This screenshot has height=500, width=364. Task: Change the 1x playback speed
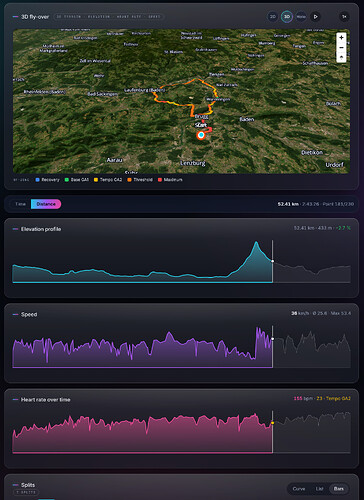point(344,17)
